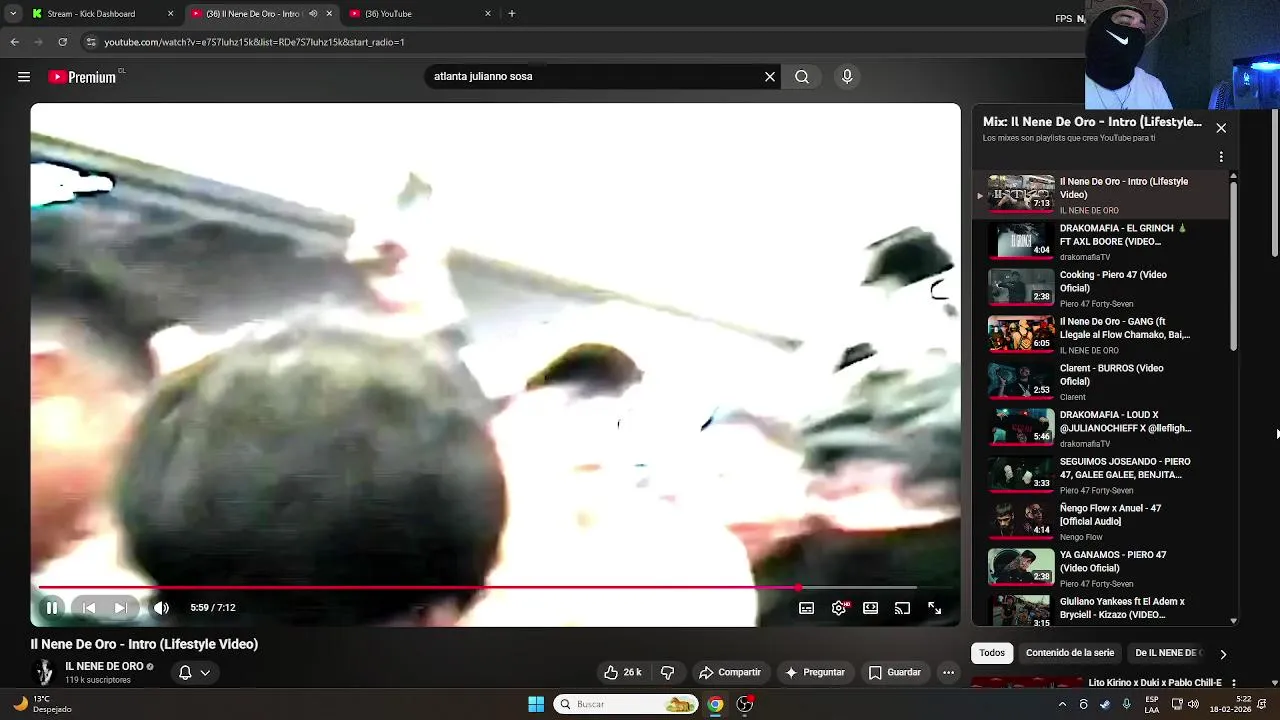This screenshot has height=720, width=1280.
Task: Open video player settings gear
Action: click(839, 608)
